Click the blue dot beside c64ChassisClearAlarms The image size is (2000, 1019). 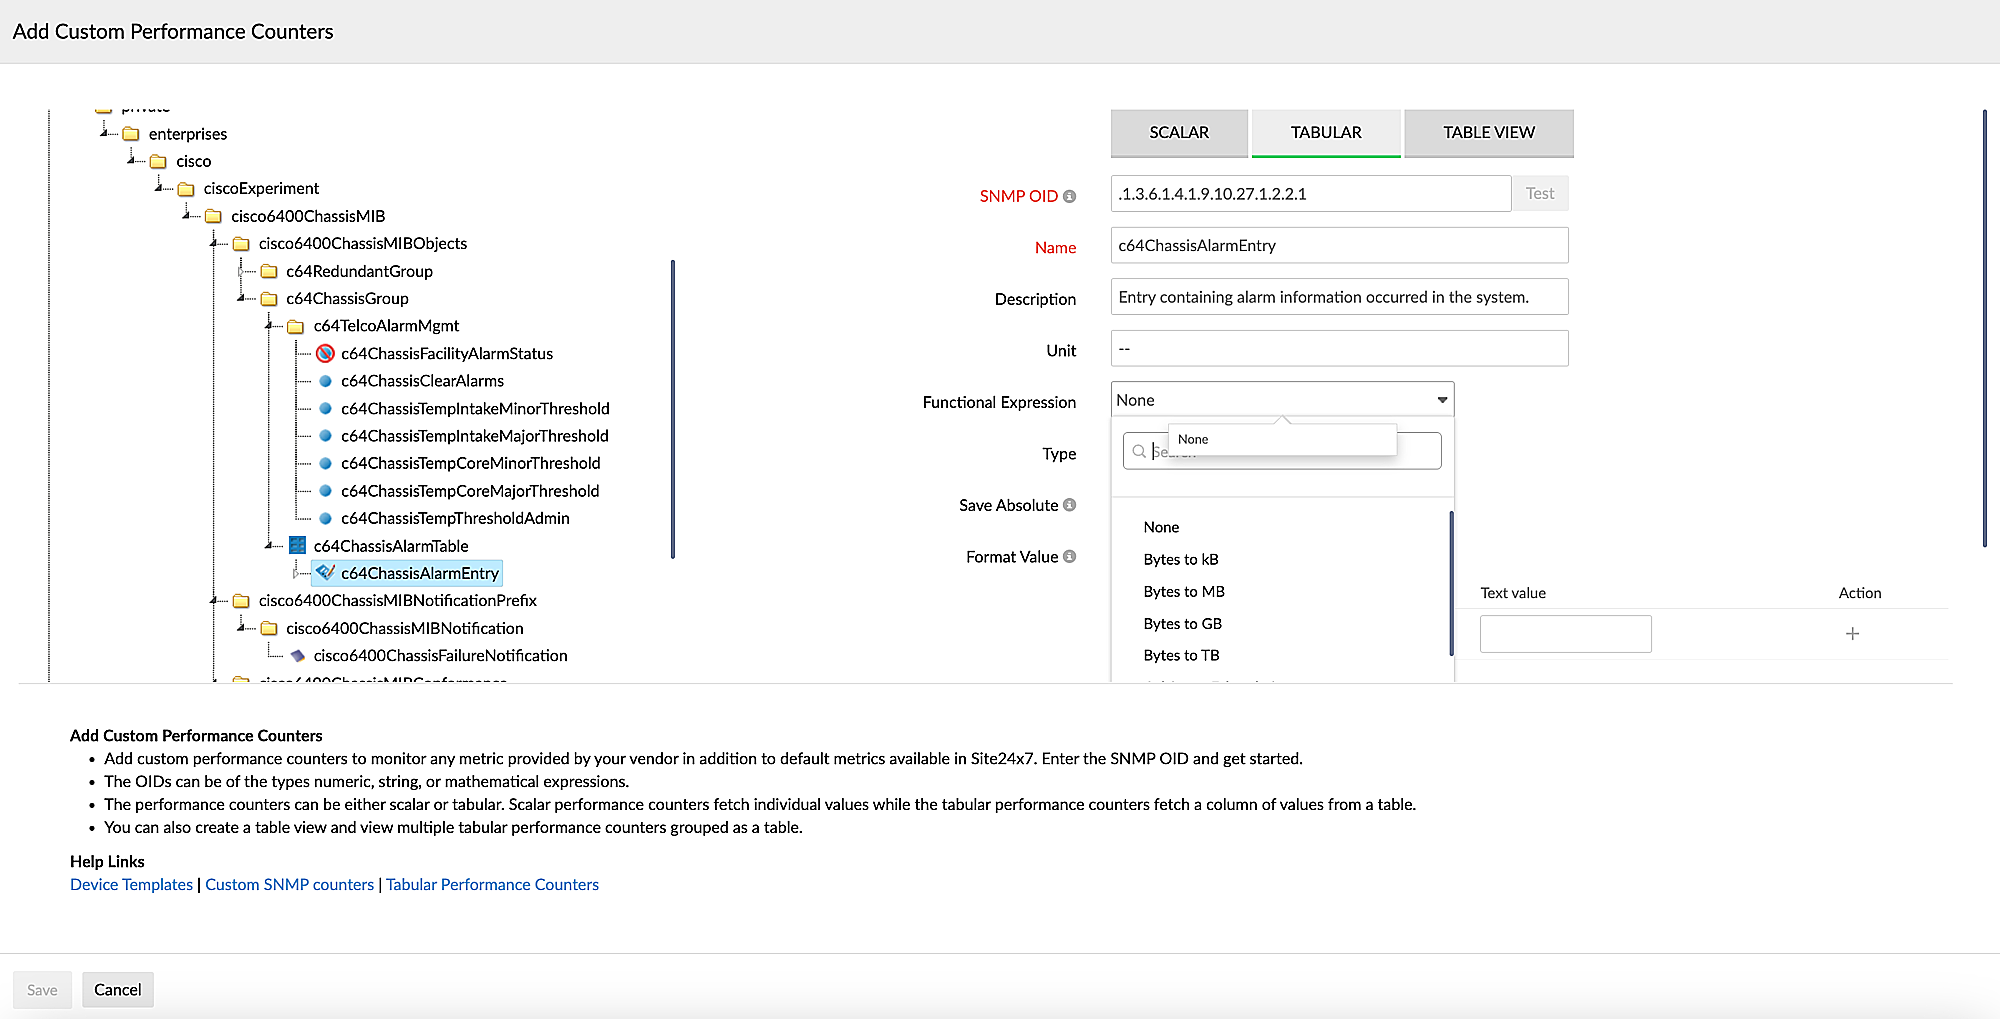pos(325,381)
